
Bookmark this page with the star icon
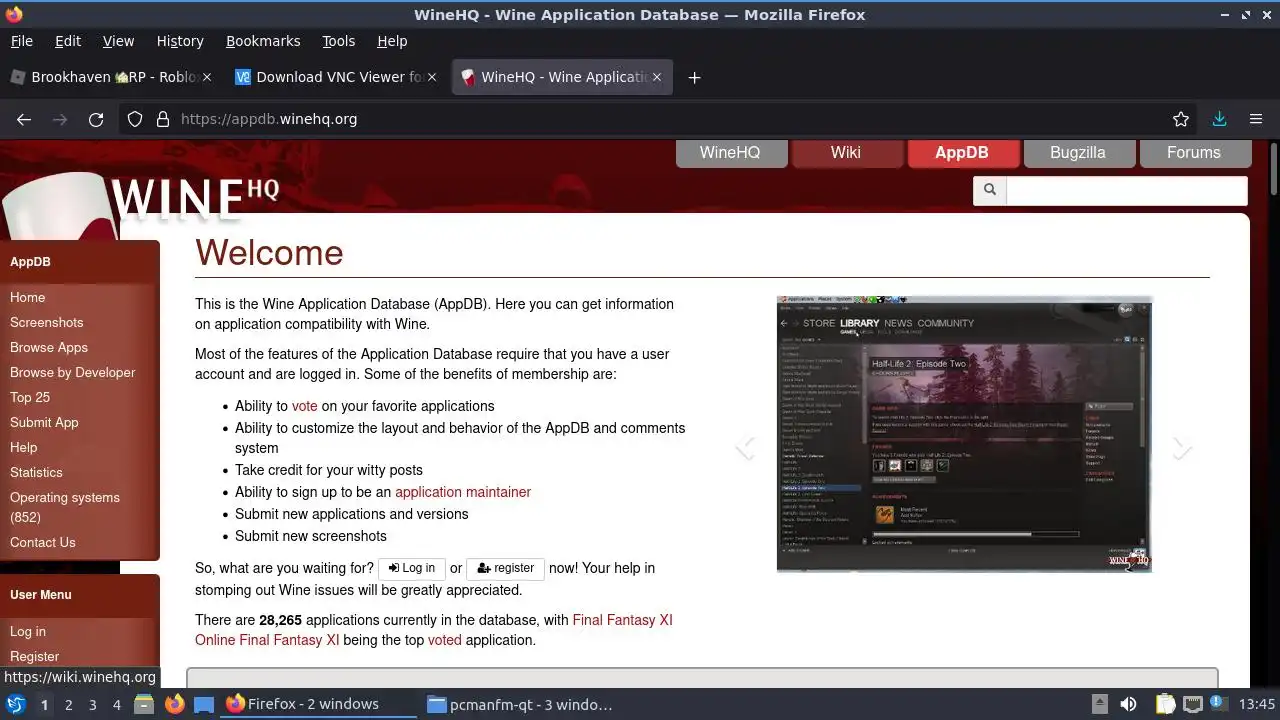coord(1181,119)
